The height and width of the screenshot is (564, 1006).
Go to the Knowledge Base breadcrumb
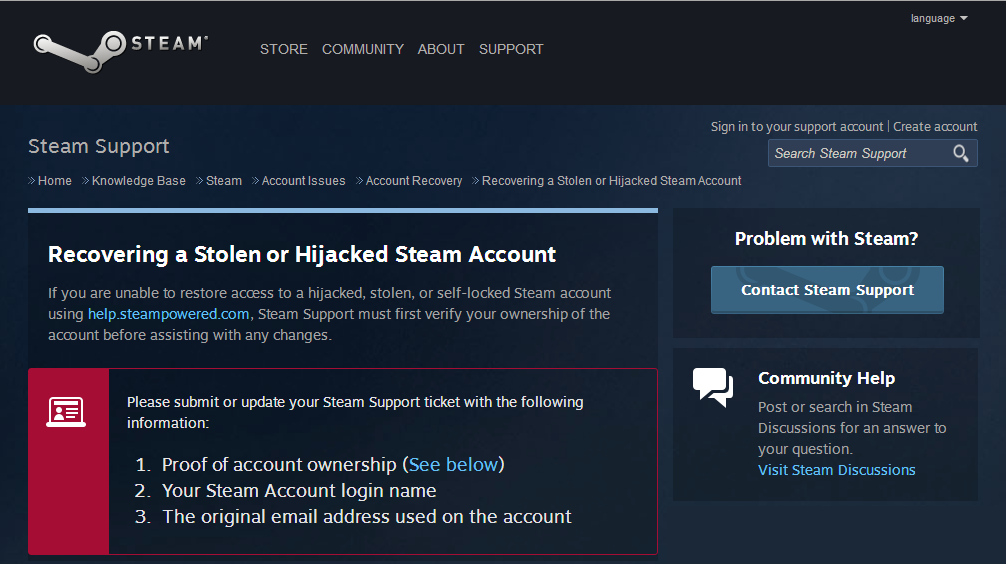coord(139,181)
